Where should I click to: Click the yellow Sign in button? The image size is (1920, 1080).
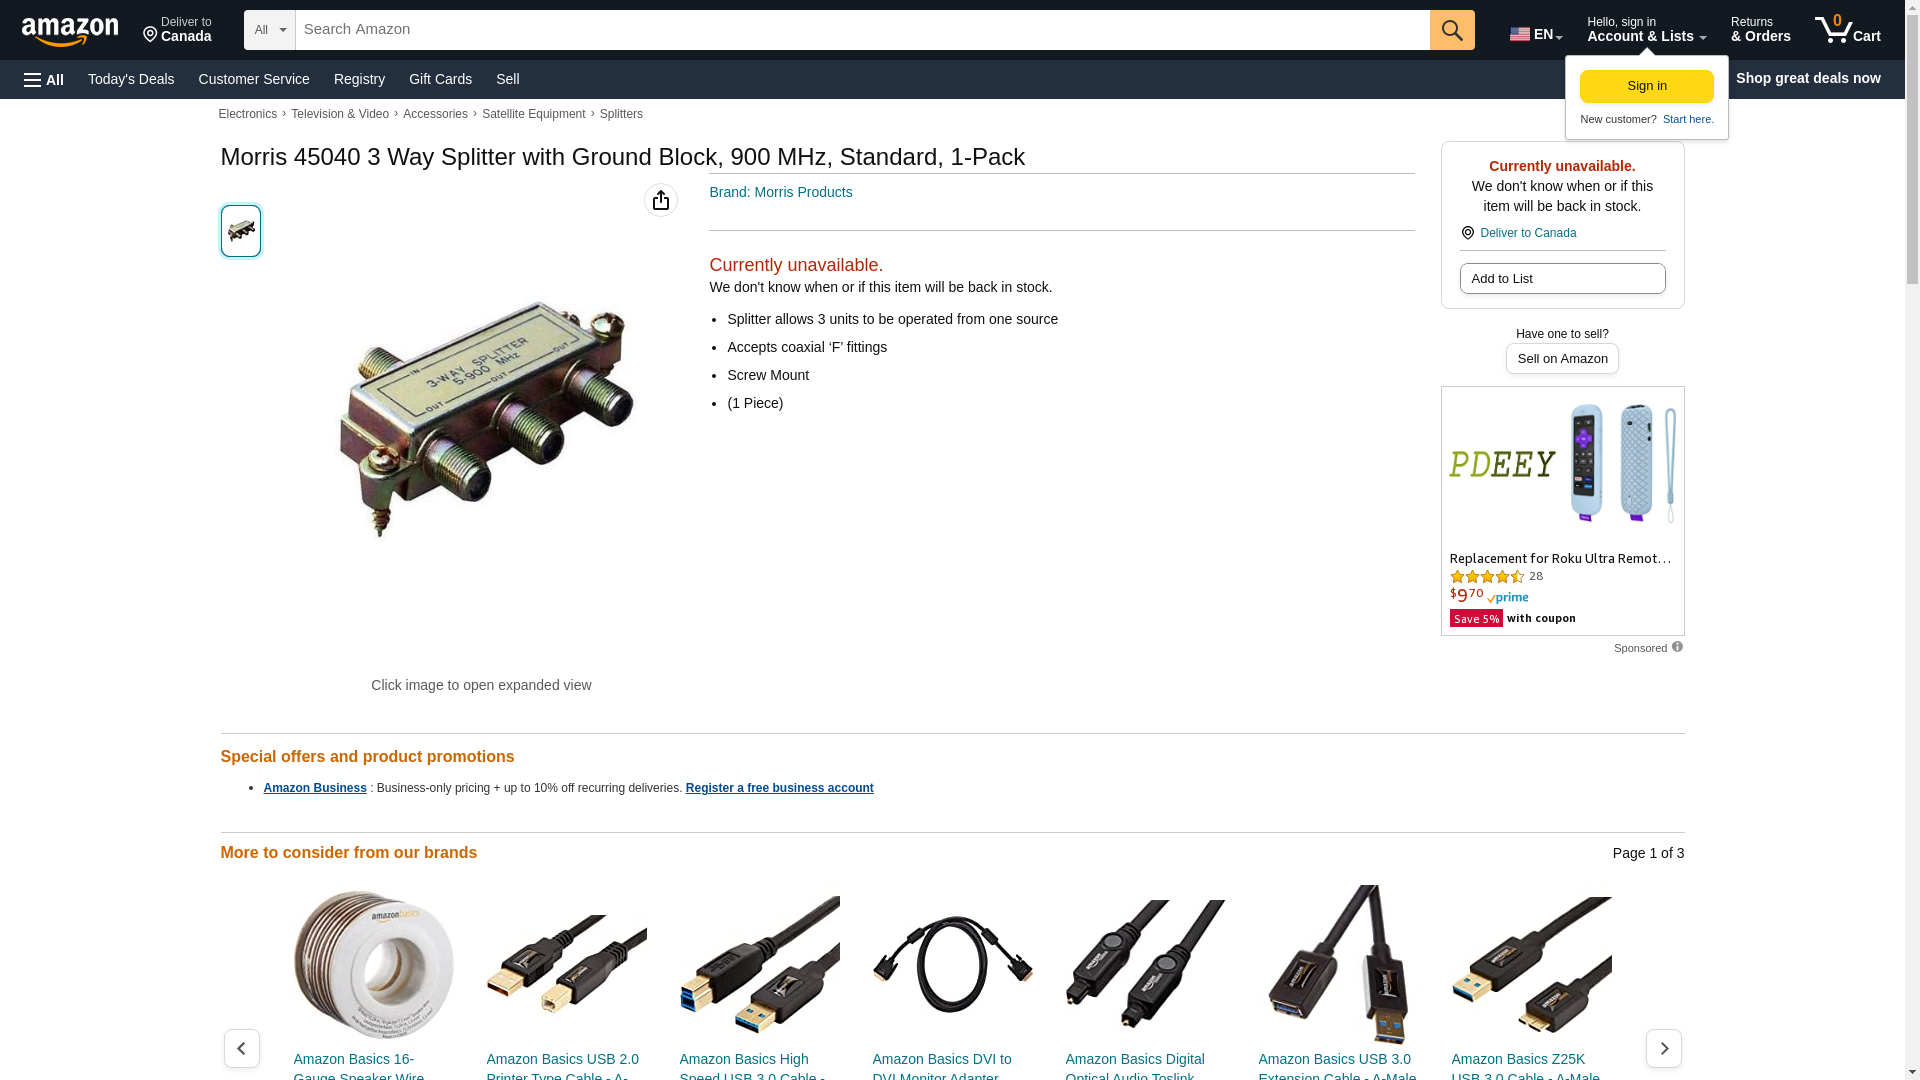(x=1647, y=86)
